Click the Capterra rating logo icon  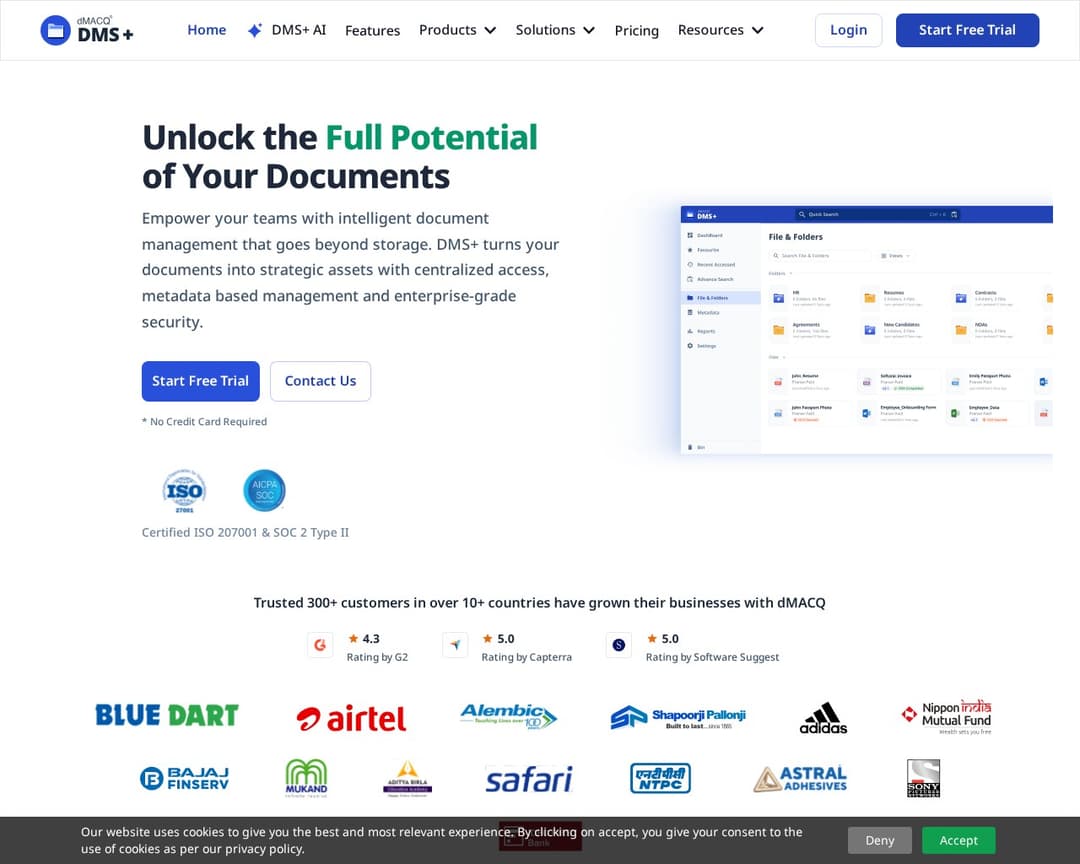[x=455, y=646]
